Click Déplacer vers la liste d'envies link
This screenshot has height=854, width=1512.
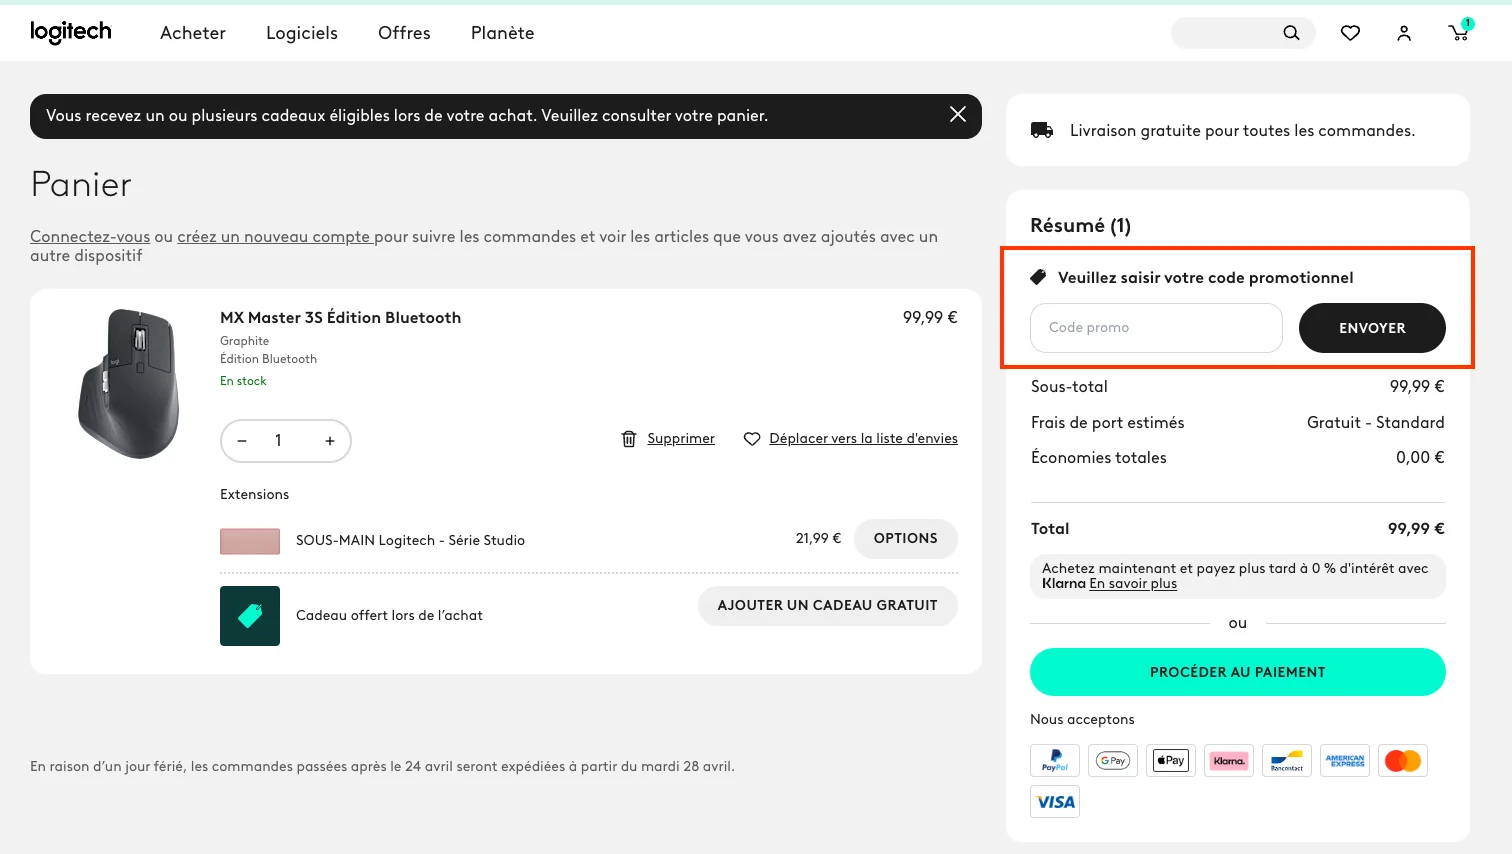pos(863,439)
